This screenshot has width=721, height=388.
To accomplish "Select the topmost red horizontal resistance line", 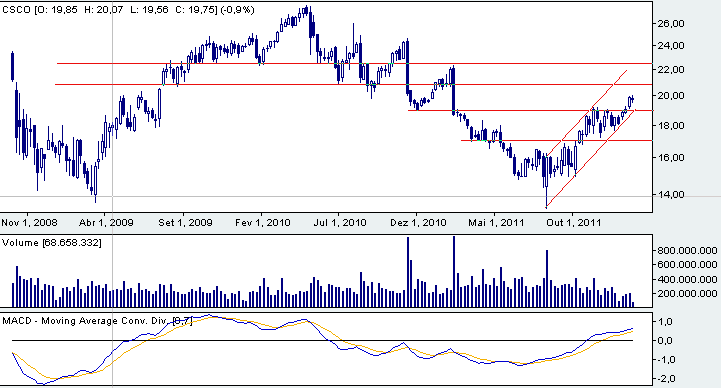I will pyautogui.click(x=354, y=63).
